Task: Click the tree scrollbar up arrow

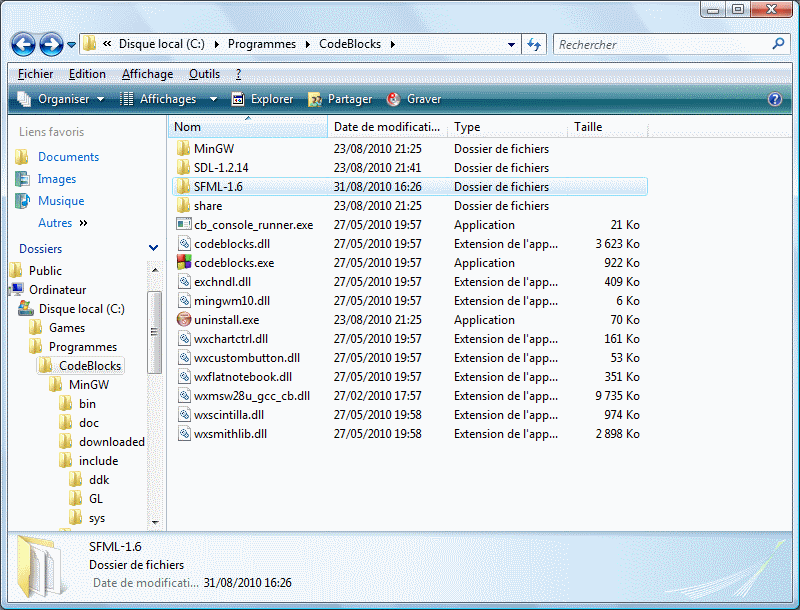Action: pos(155,269)
